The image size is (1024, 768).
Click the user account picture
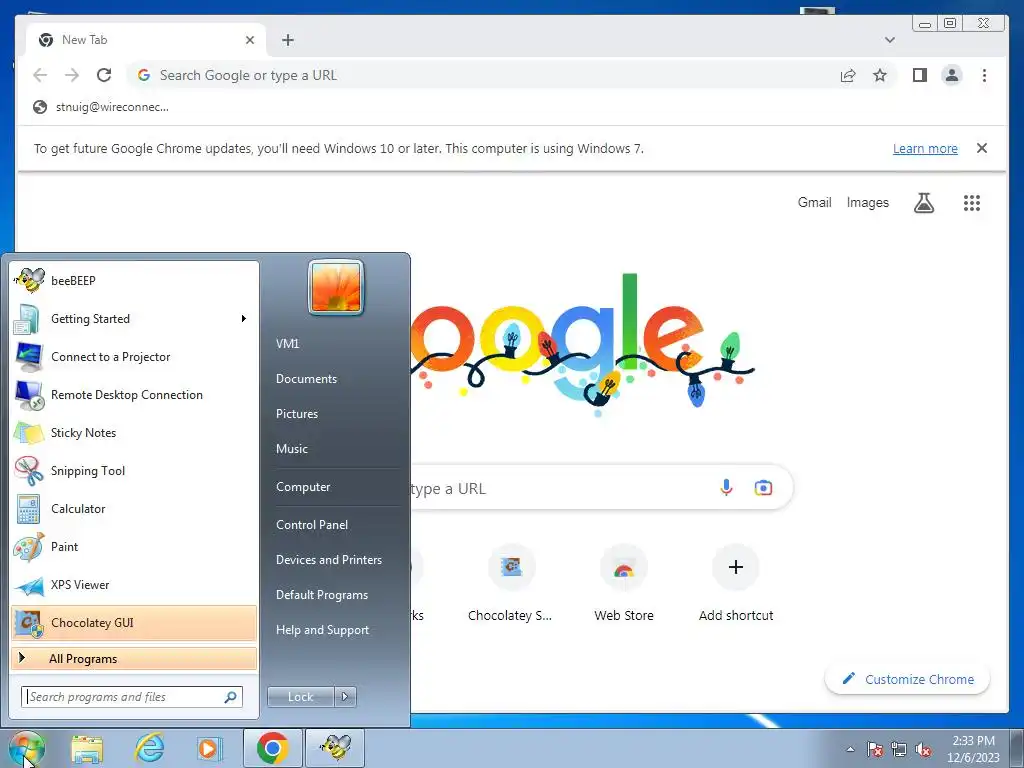tap(336, 287)
